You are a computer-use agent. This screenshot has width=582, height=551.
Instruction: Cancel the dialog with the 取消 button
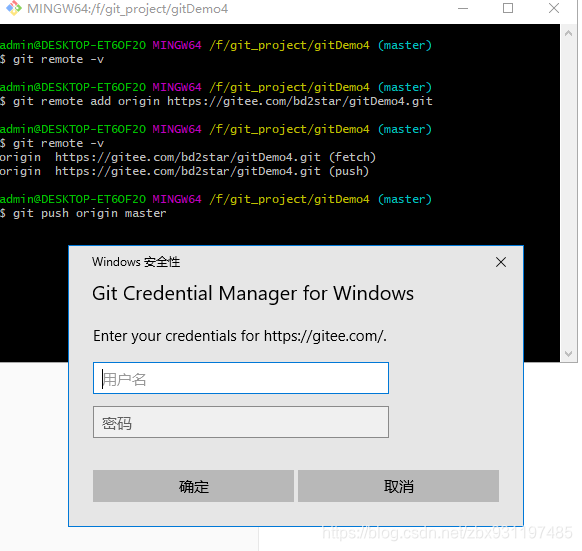click(398, 486)
